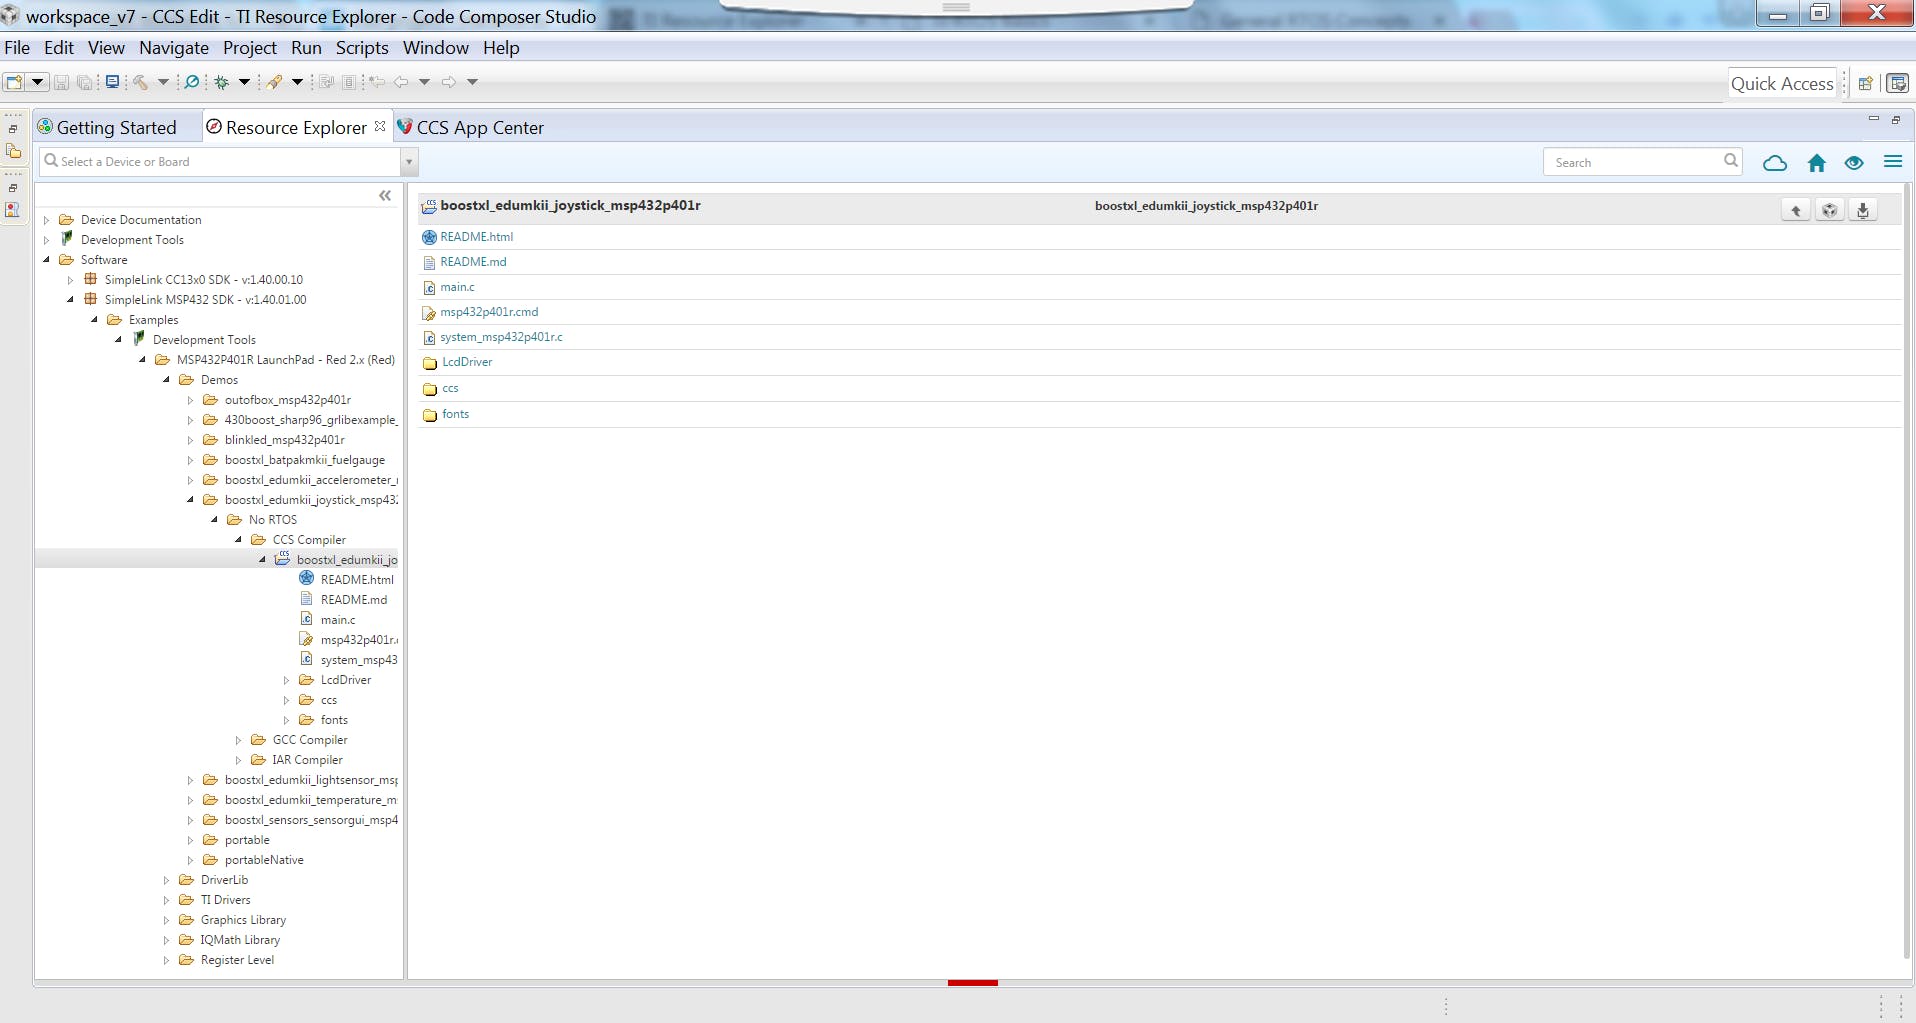
Task: Restore the editor view area
Action: click(x=1896, y=120)
